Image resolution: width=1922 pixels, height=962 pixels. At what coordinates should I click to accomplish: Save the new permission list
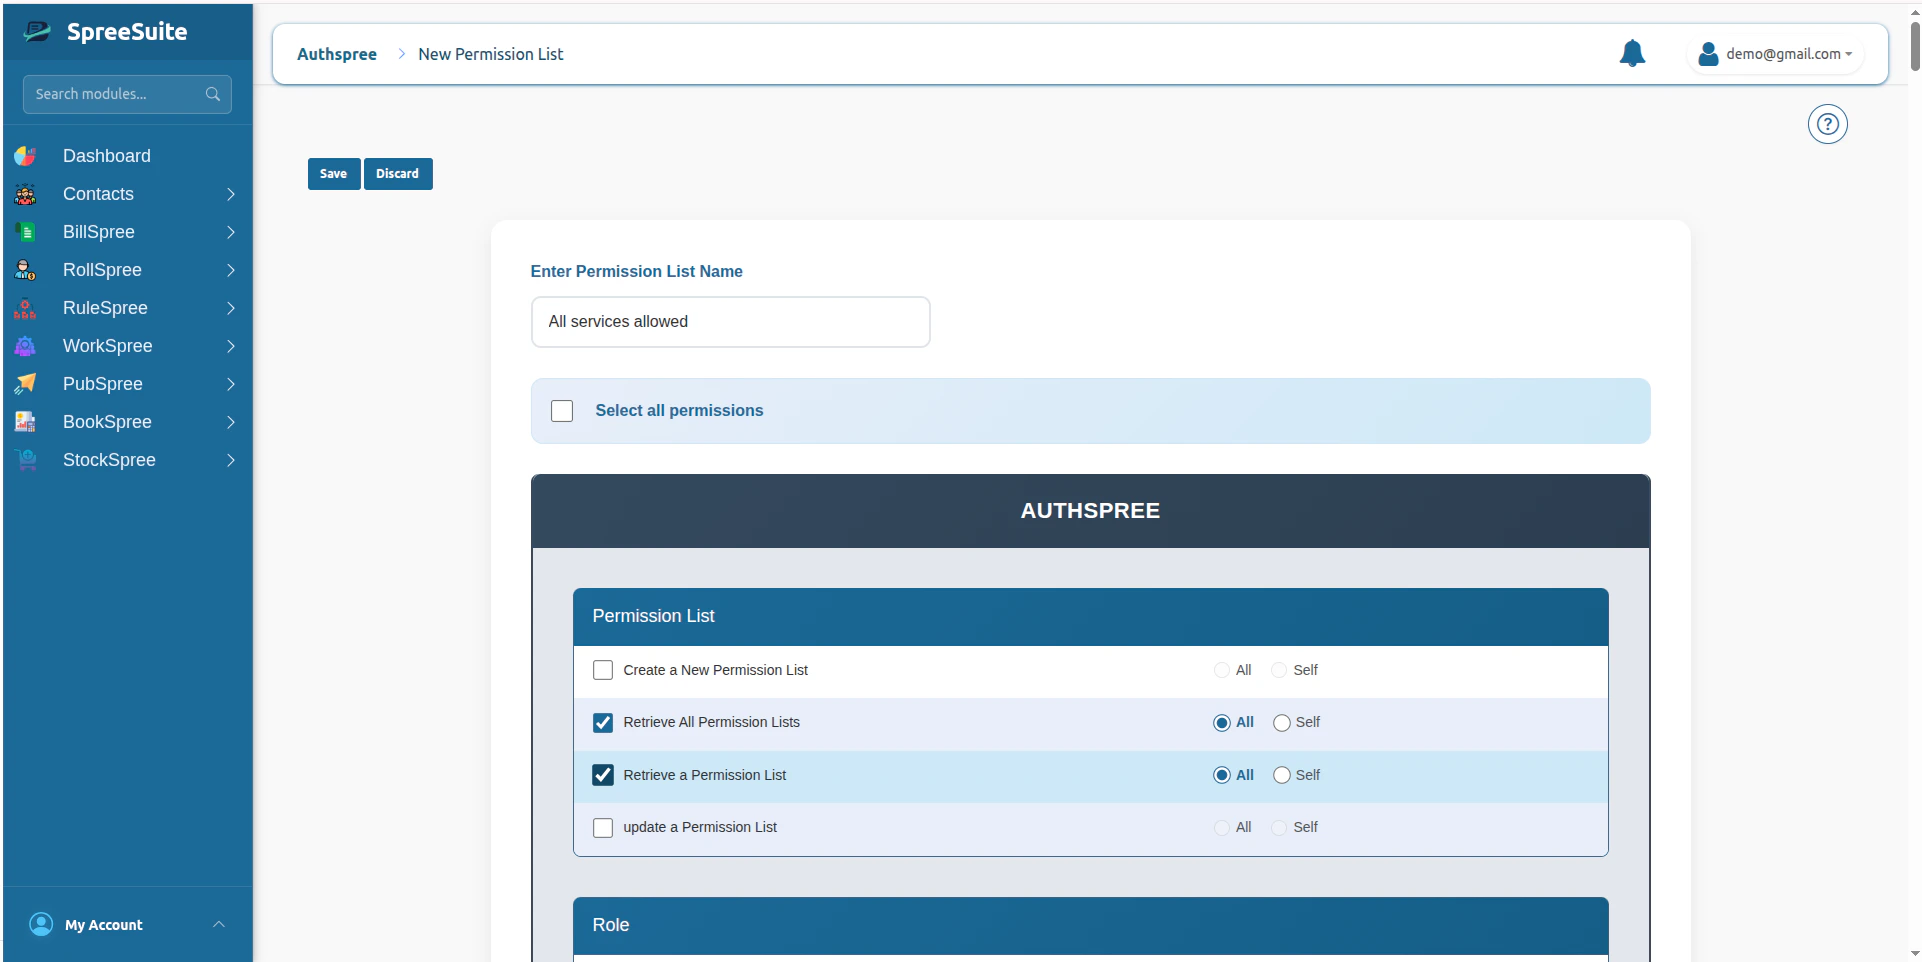coord(334,174)
